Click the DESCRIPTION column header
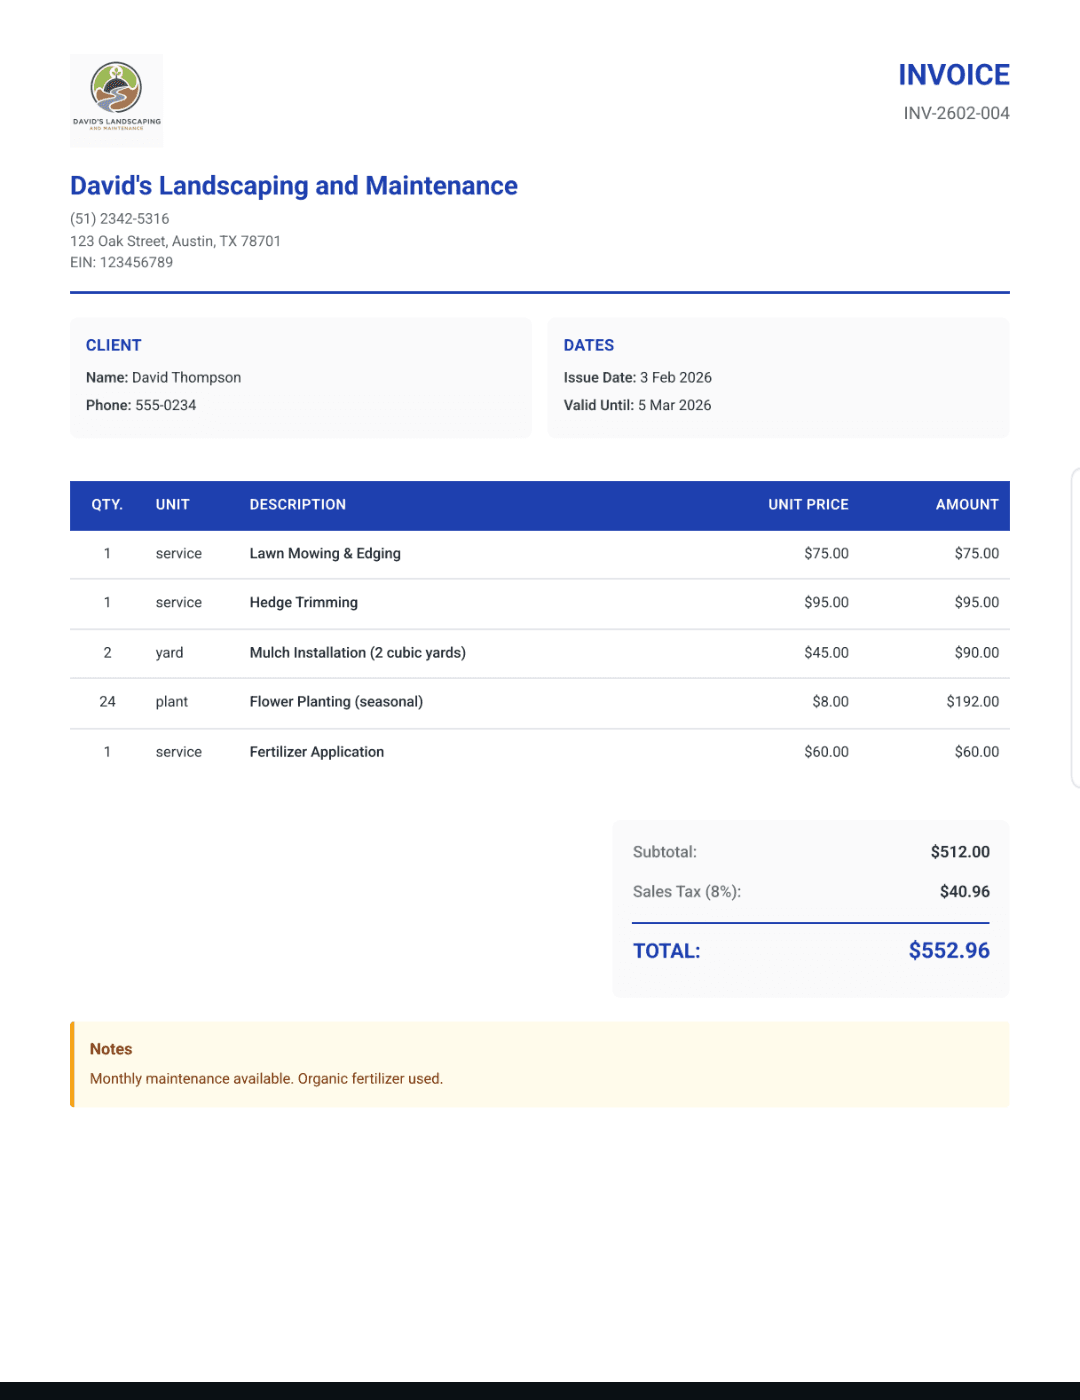Viewport: 1080px width, 1400px height. 297,505
